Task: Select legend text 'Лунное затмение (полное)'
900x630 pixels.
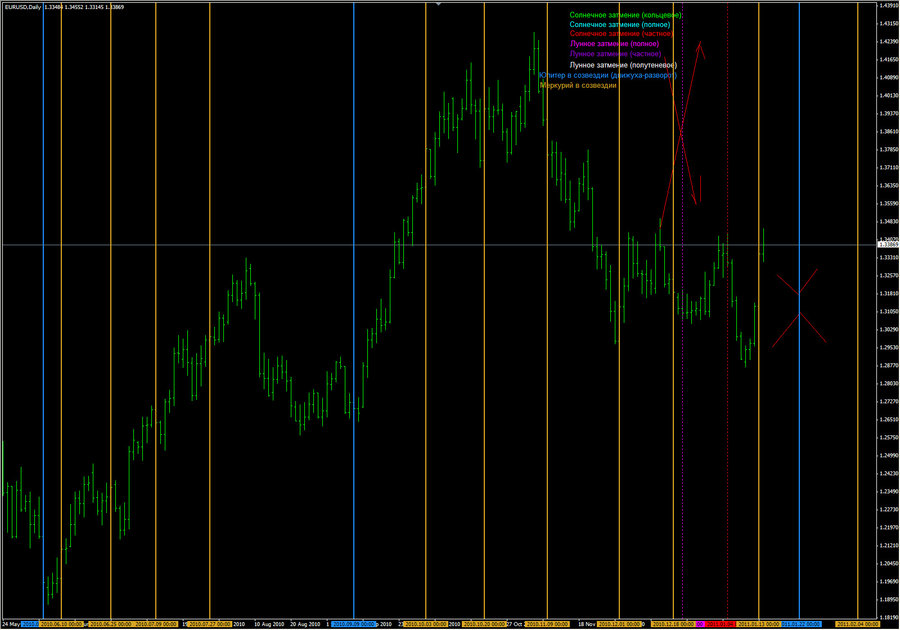Action: 614,44
